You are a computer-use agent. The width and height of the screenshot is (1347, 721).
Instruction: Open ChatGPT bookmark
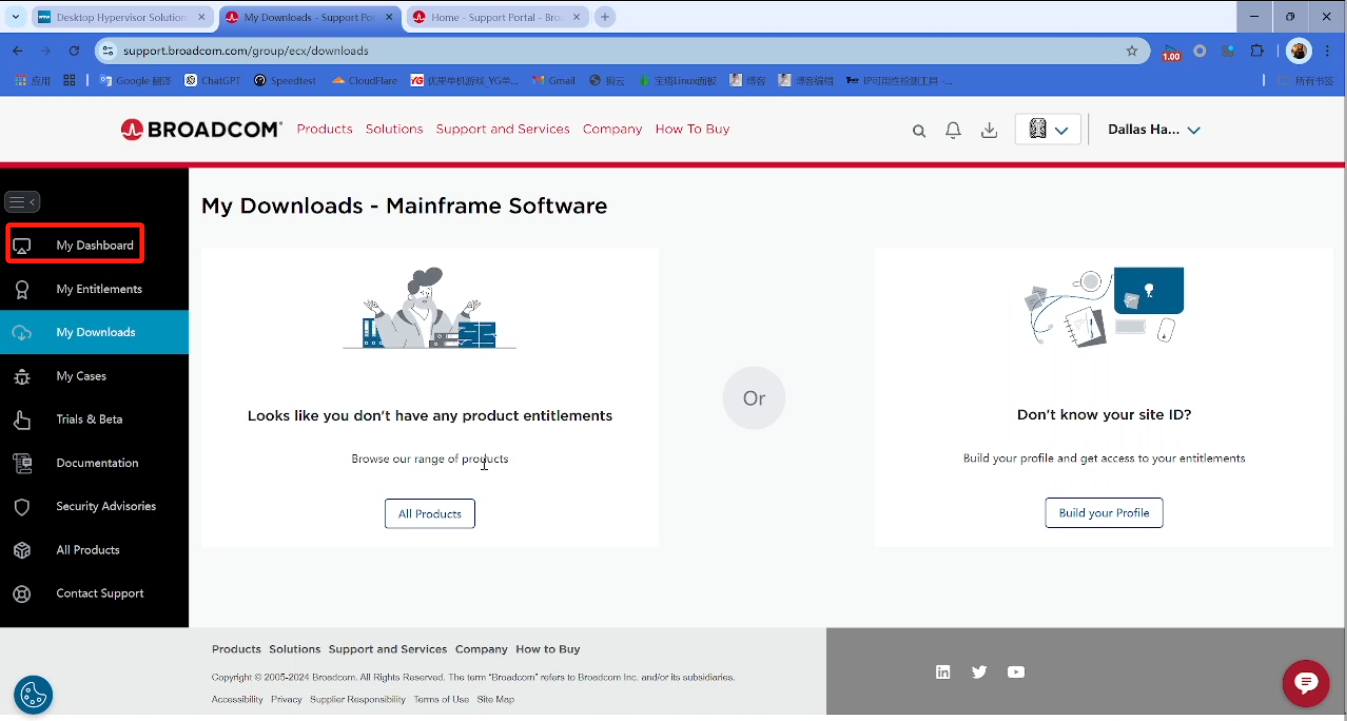pos(213,81)
